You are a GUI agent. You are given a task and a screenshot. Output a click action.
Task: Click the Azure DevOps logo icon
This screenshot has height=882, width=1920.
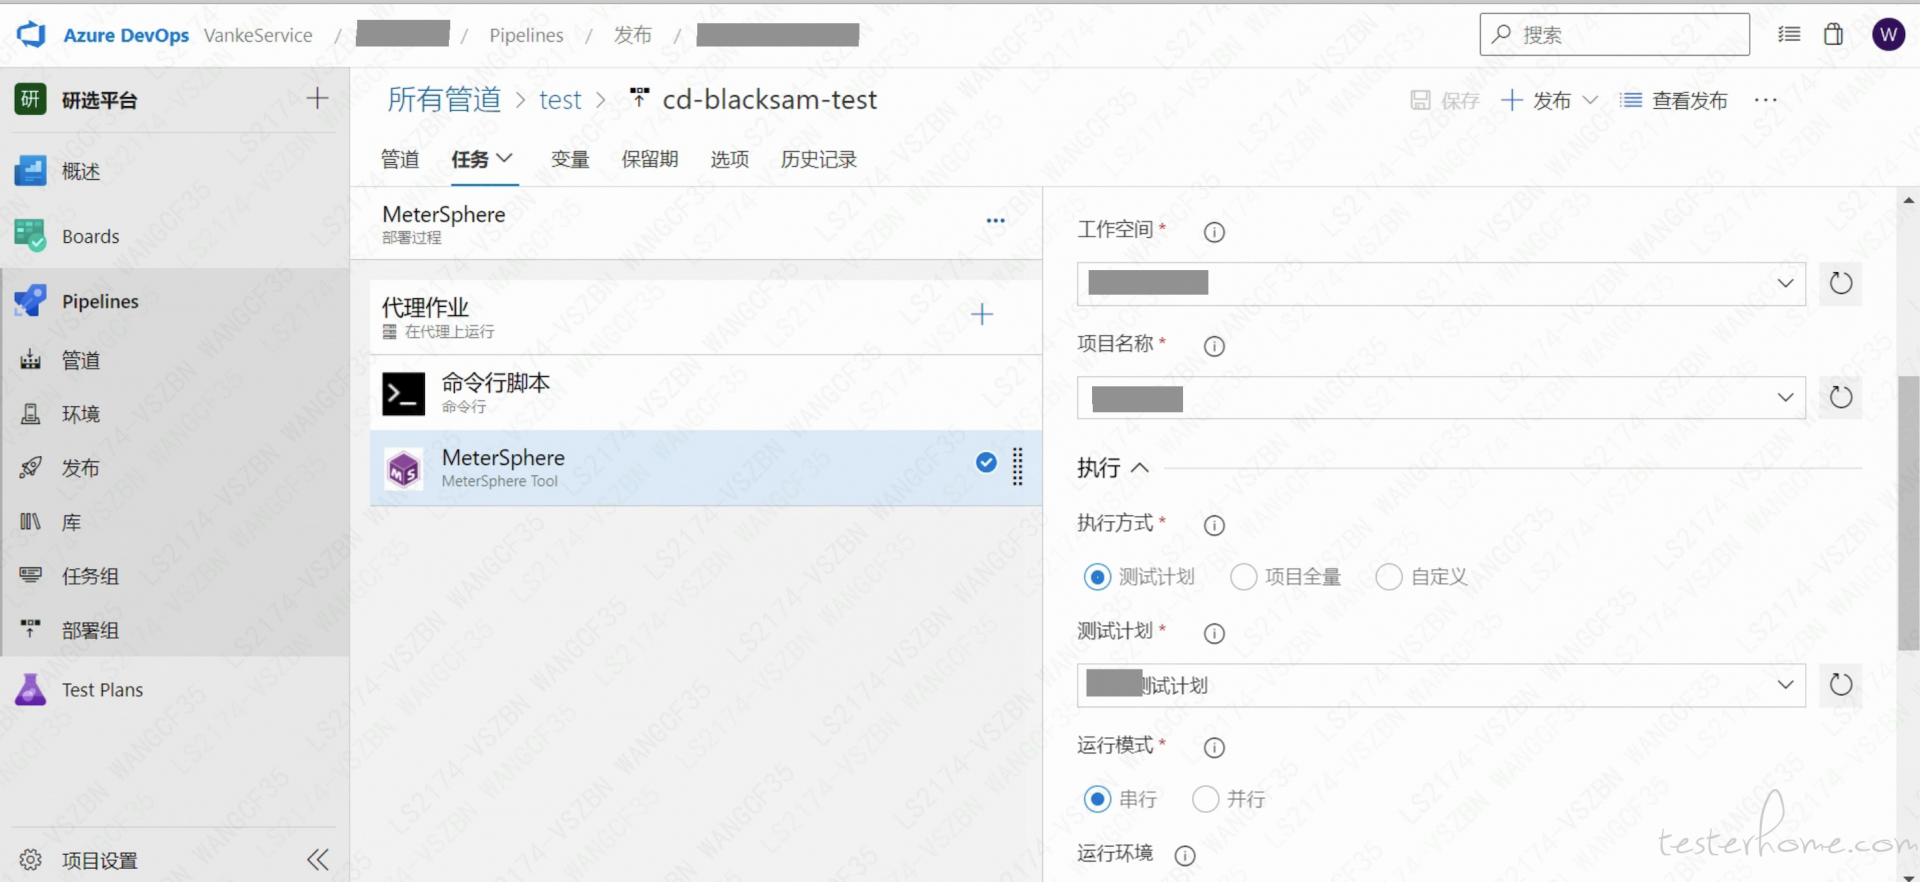(32, 34)
